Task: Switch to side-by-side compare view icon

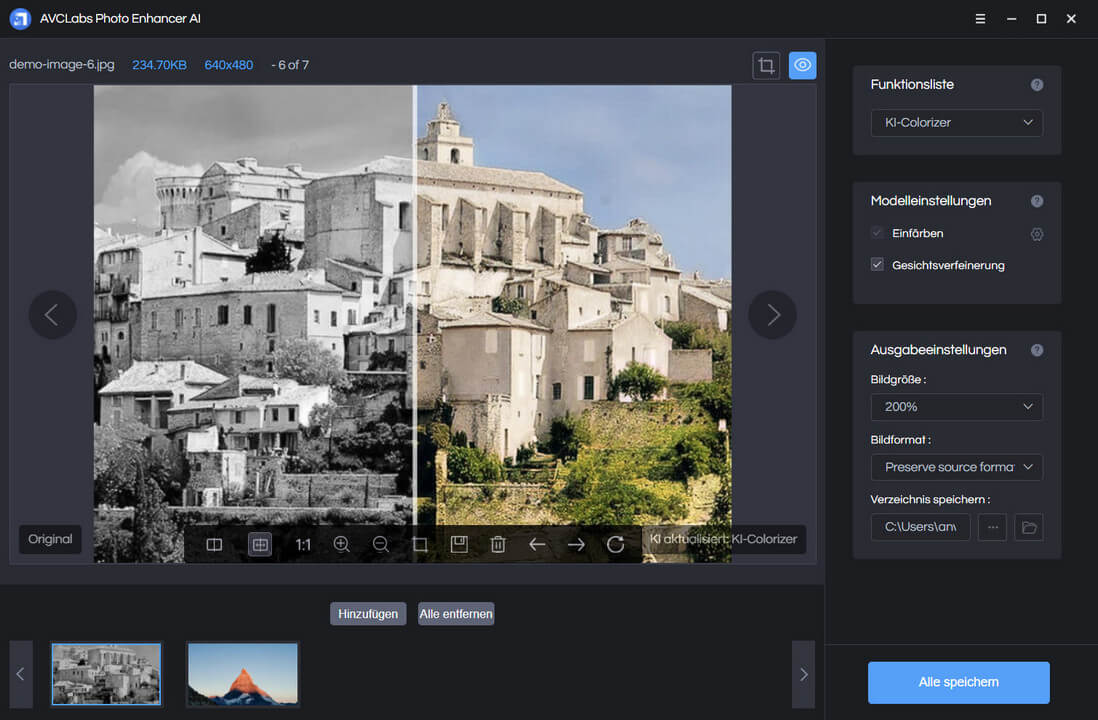Action: 214,544
